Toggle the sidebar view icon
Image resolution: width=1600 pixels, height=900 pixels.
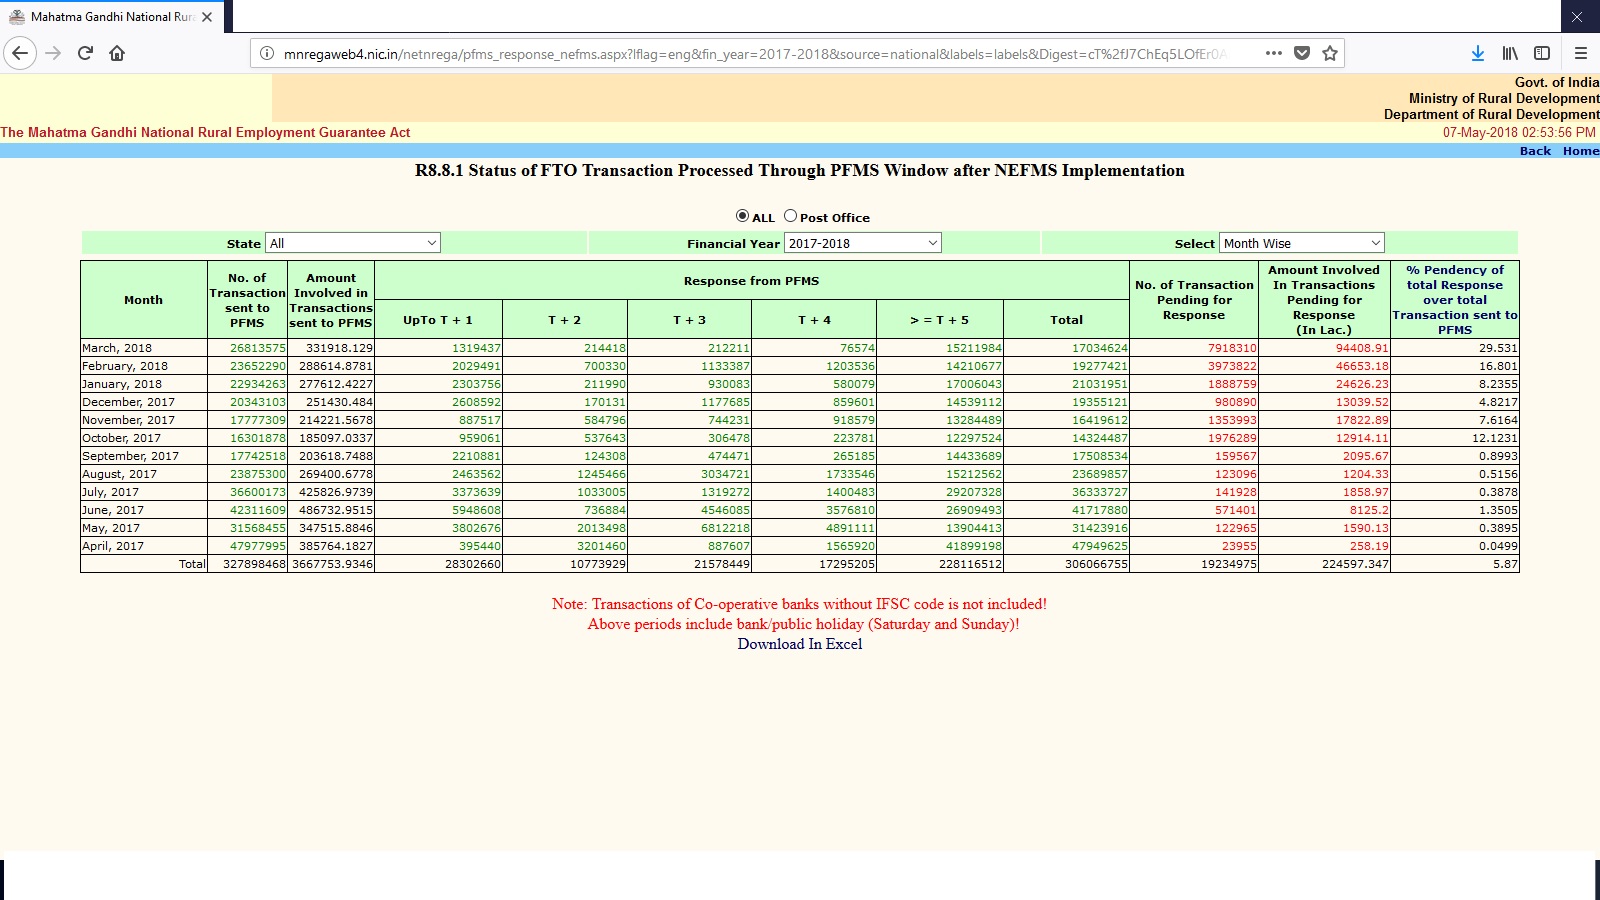pos(1542,53)
